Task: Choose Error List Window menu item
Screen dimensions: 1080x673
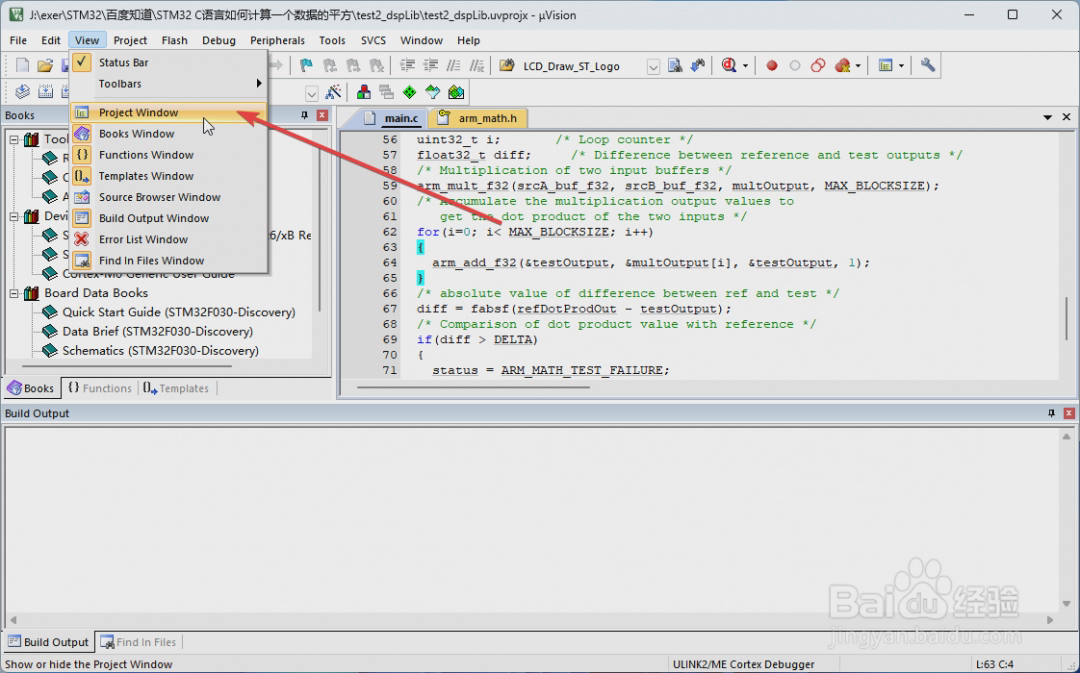Action: pyautogui.click(x=167, y=240)
